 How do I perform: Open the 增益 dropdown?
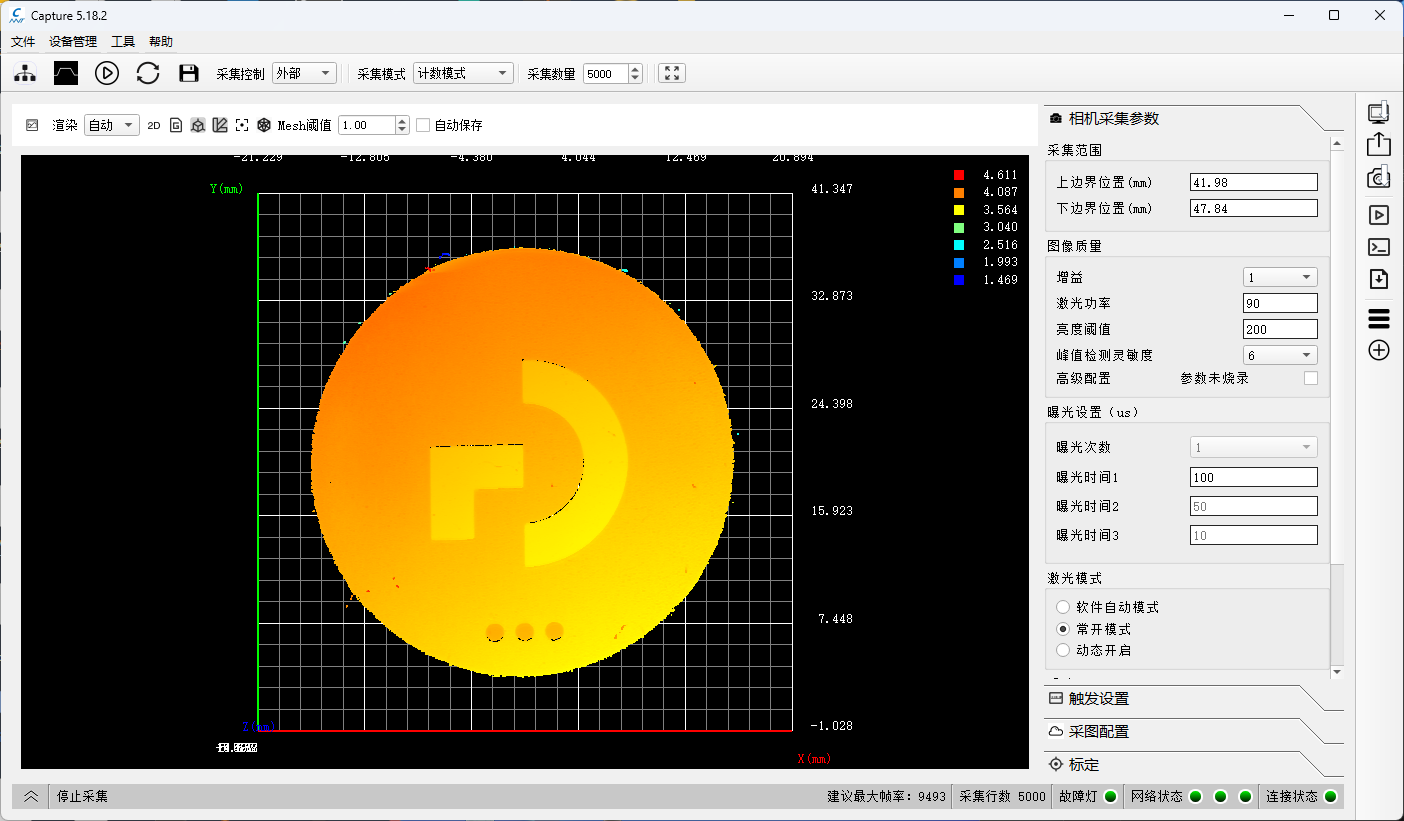click(1280, 277)
